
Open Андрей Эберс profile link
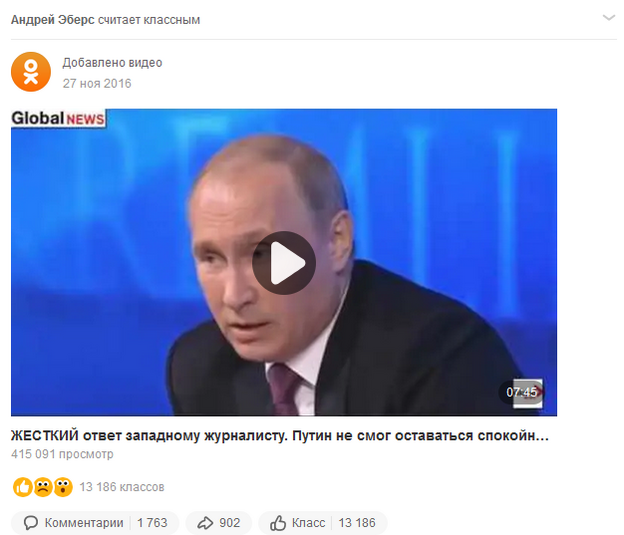click(x=53, y=20)
